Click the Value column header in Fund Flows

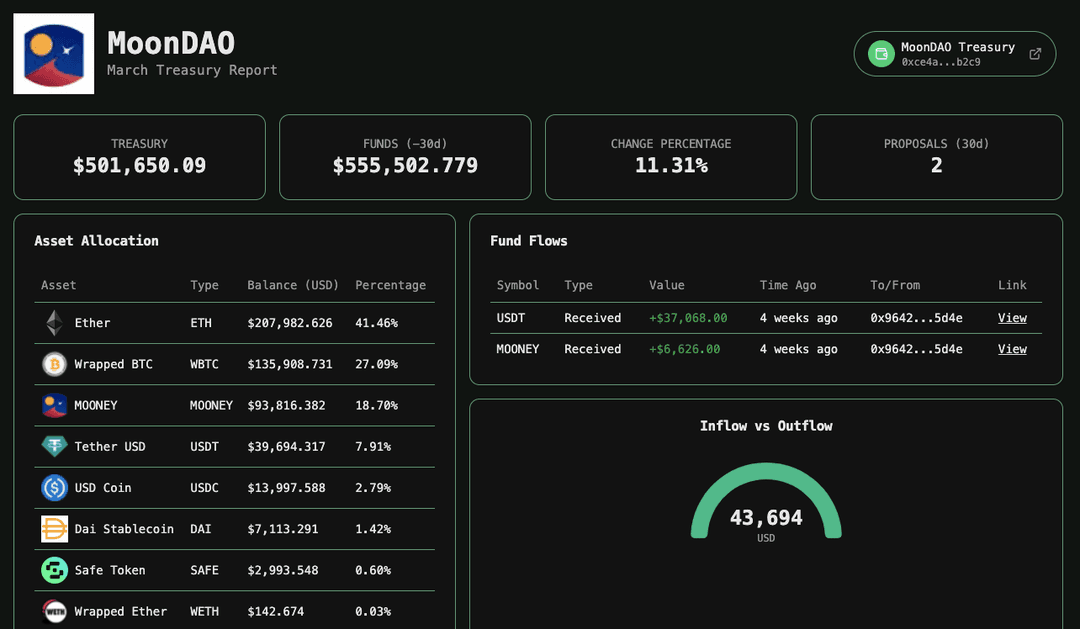click(667, 285)
